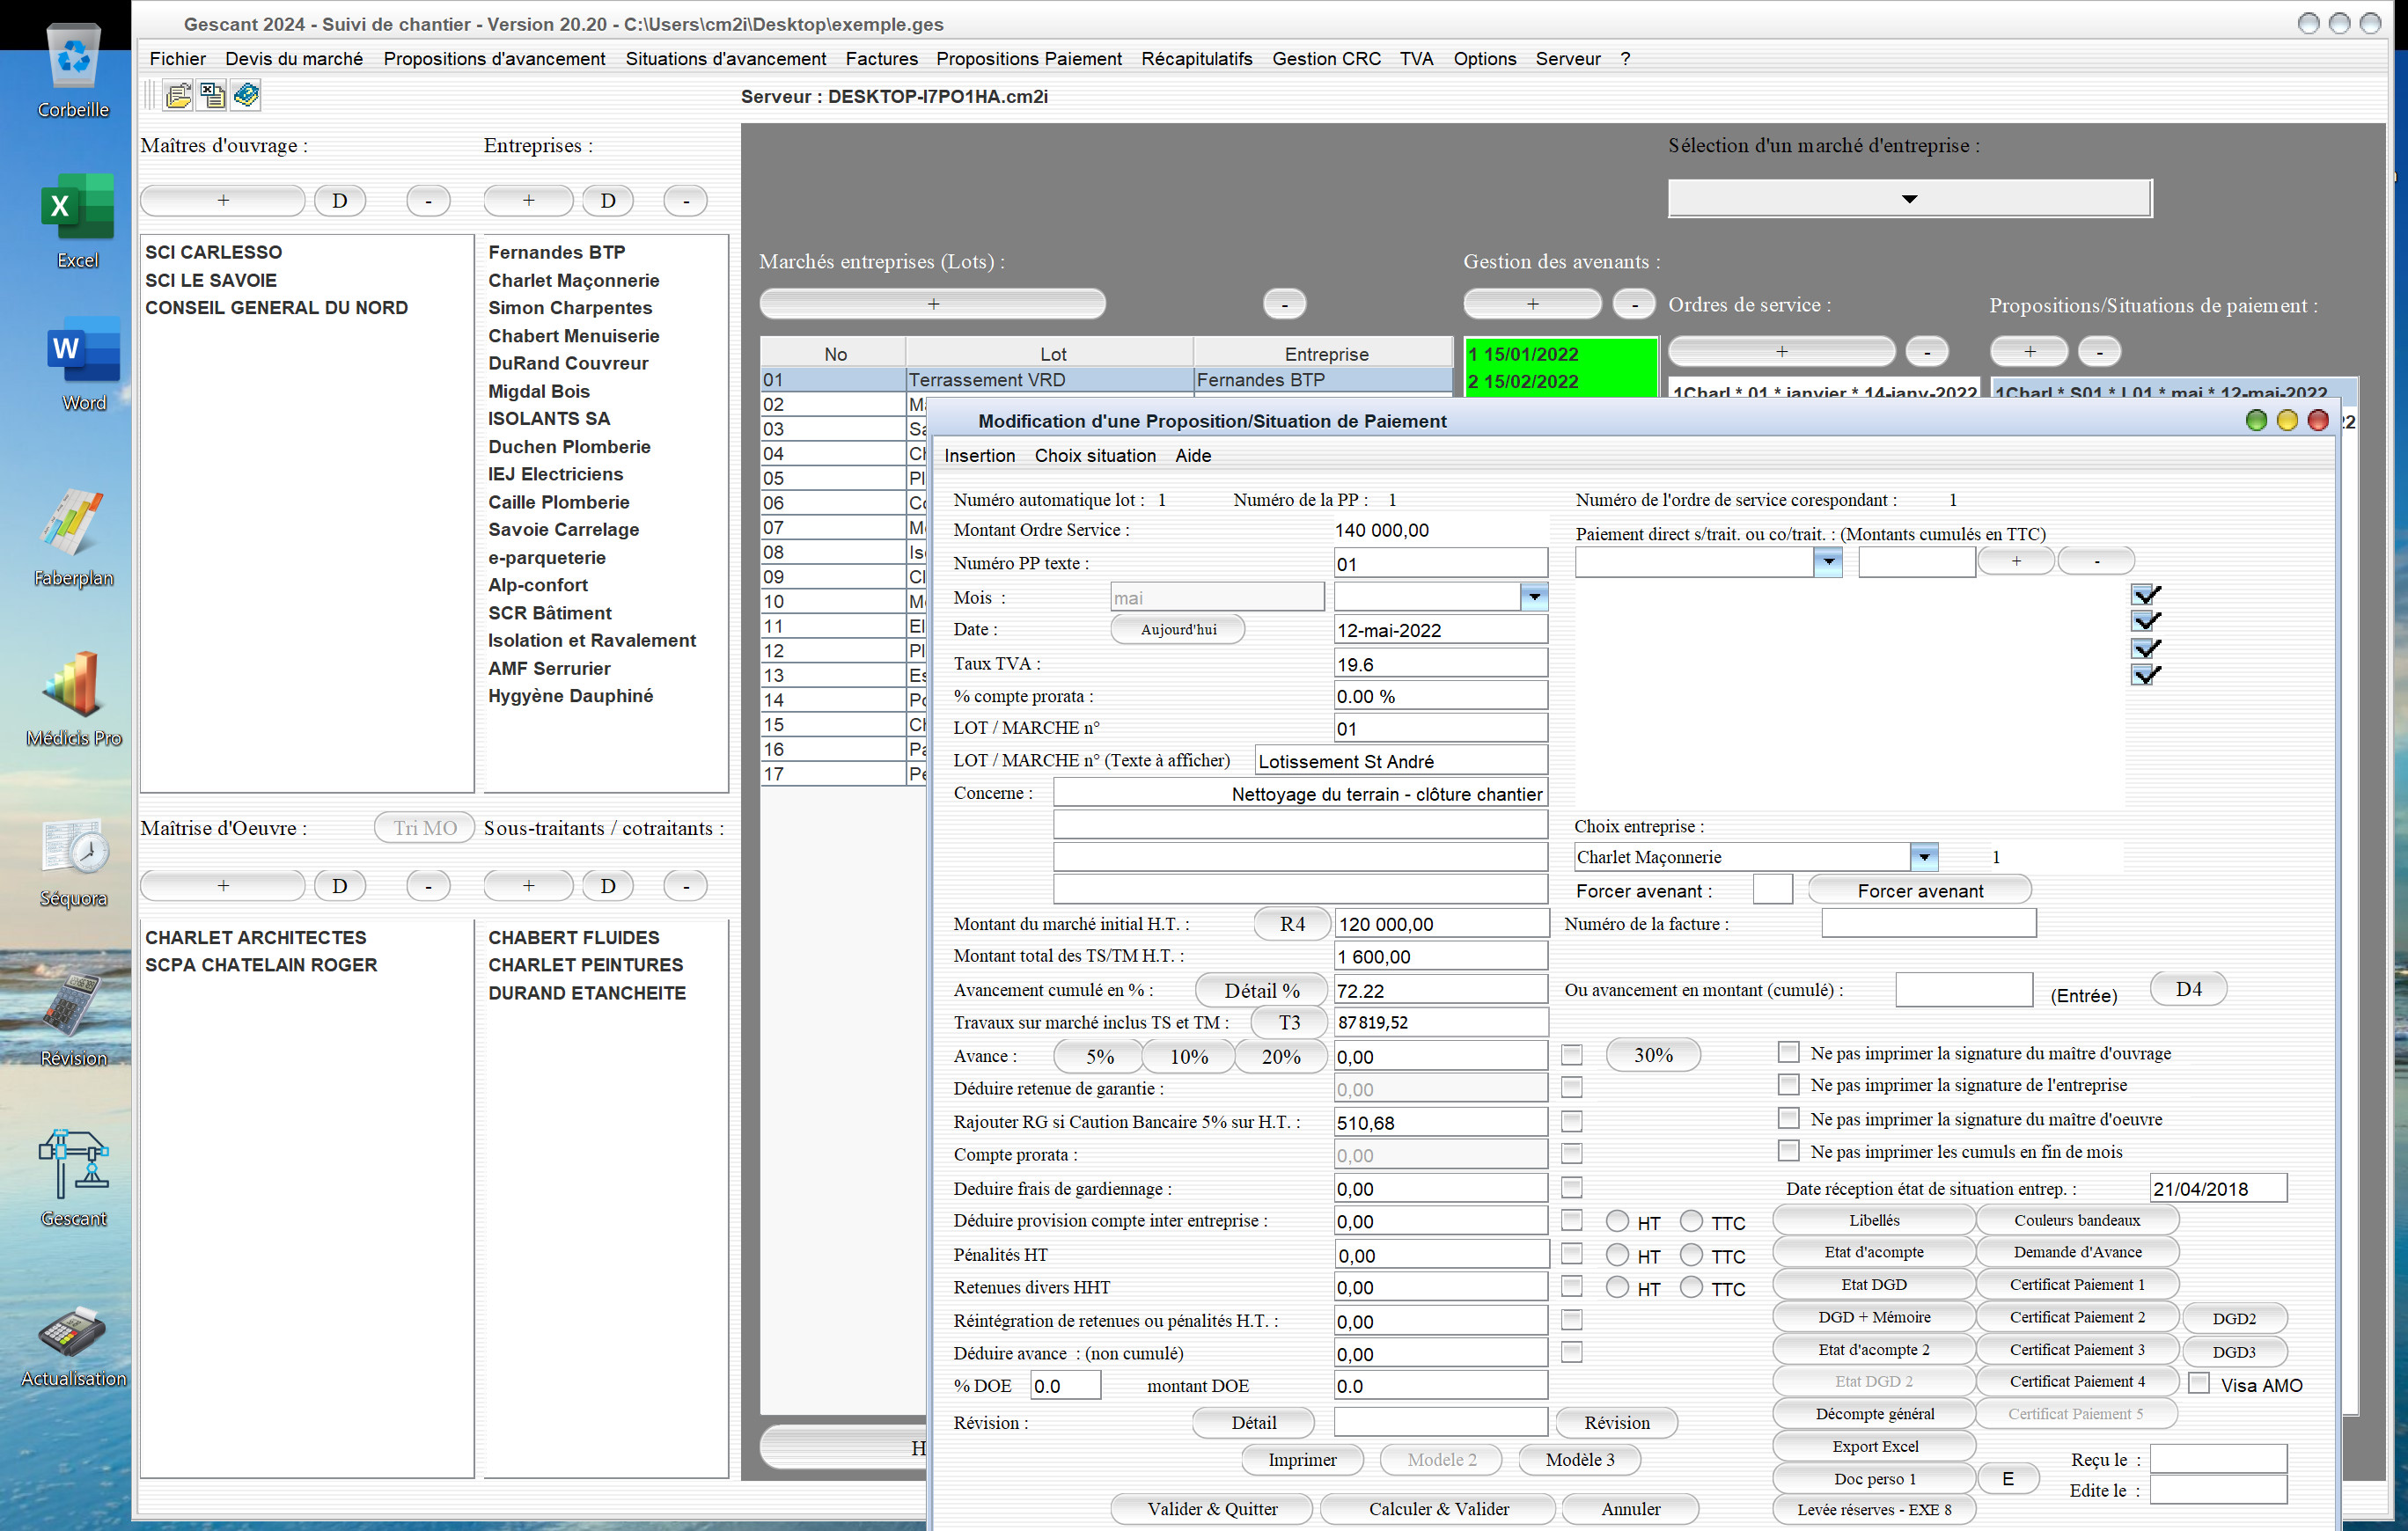2408x1531 pixels.
Task: Check 'Ne pas imprimer la signature du maître d'ouvrage'
Action: coord(1788,1052)
